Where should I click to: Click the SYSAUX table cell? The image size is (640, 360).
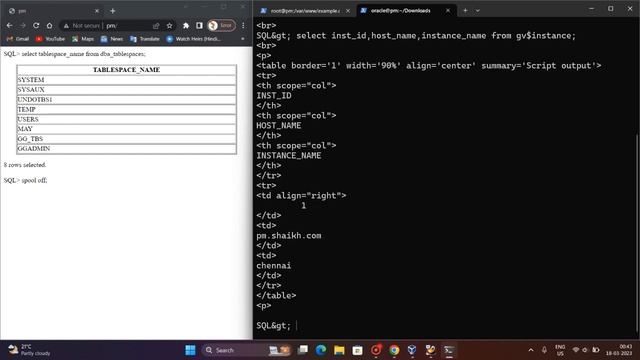[x=127, y=89]
